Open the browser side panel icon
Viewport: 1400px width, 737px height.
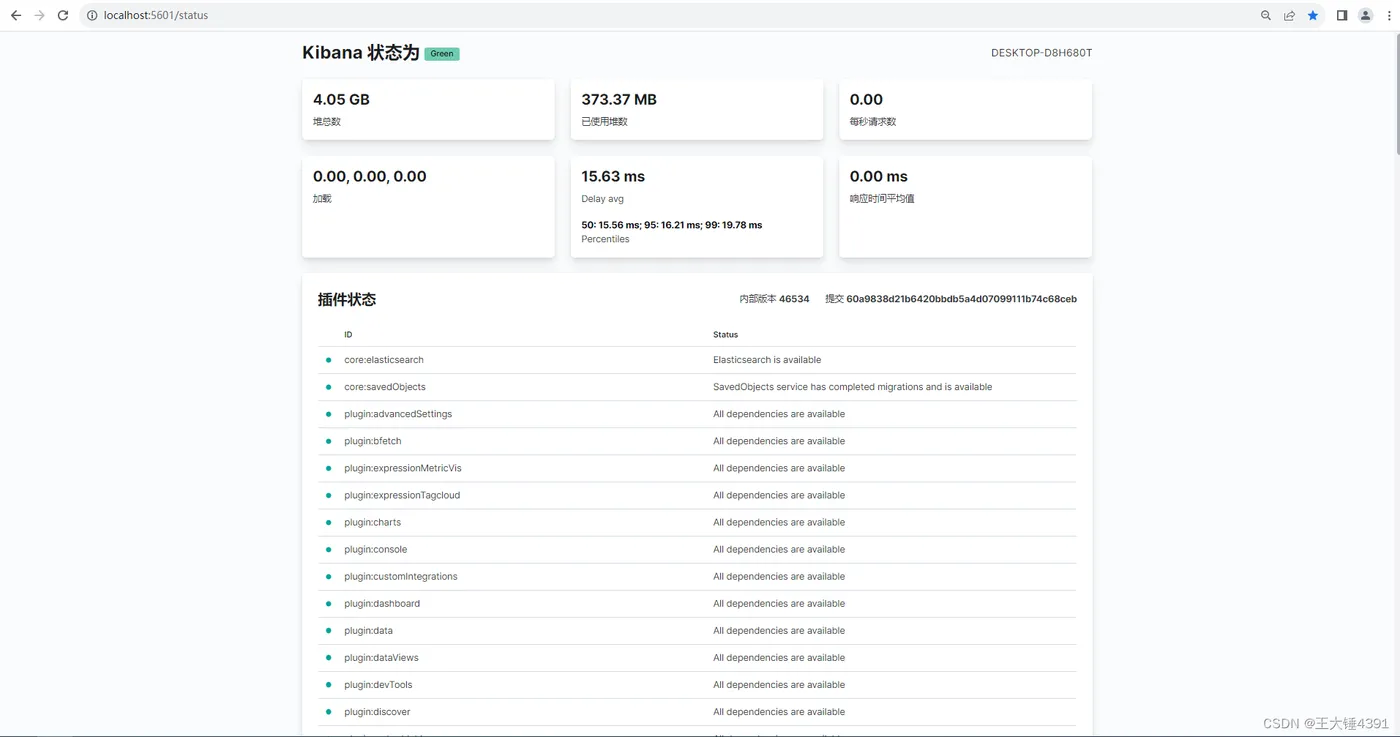[x=1342, y=15]
